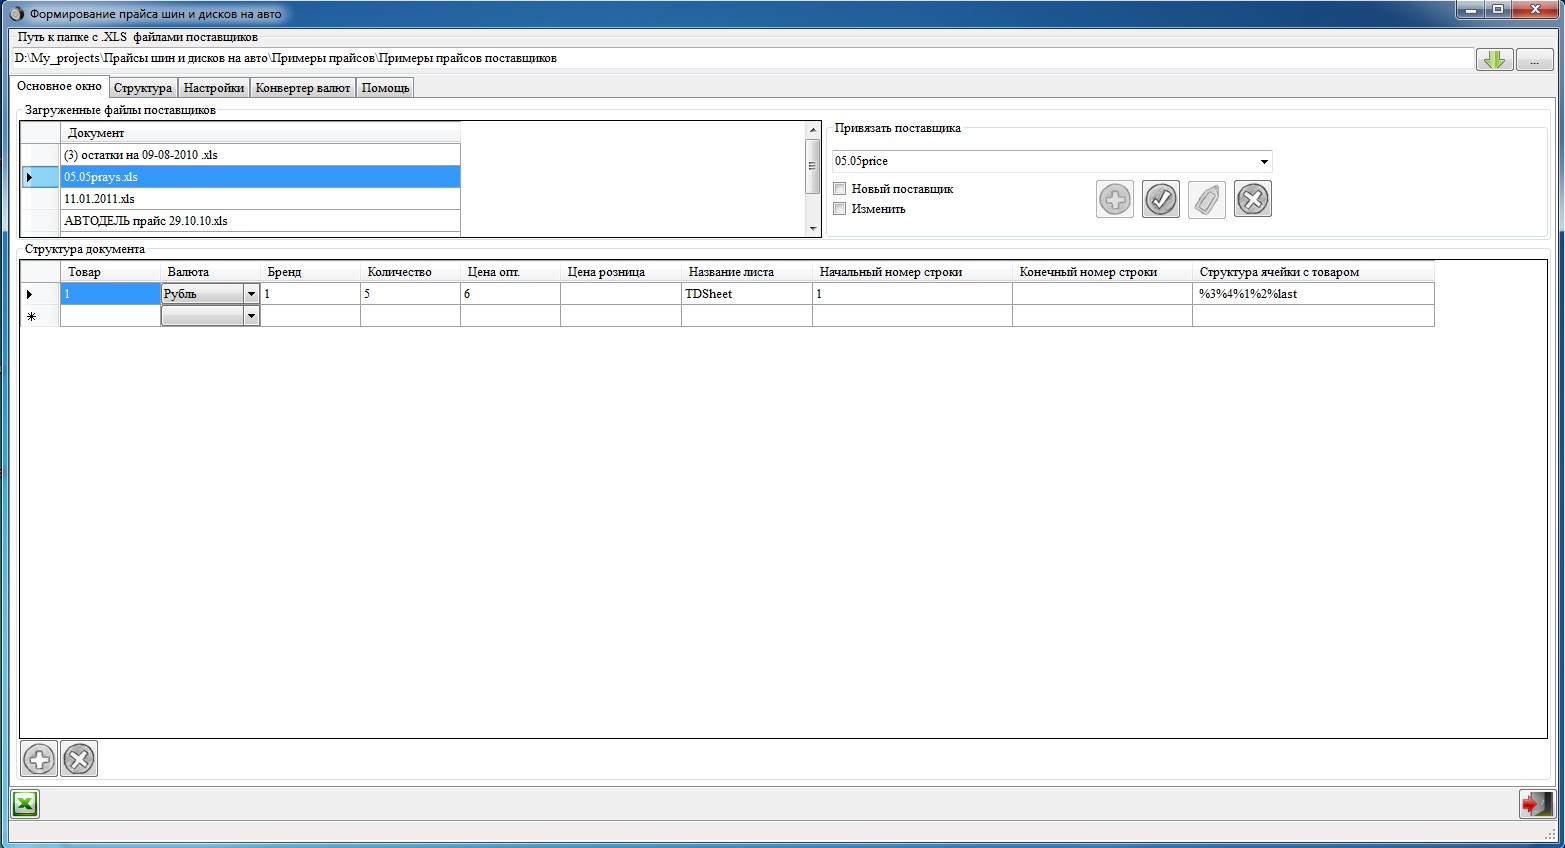Confirm supplier binding with the checkmark icon
Screen dimensions: 1565x848
[1161, 199]
